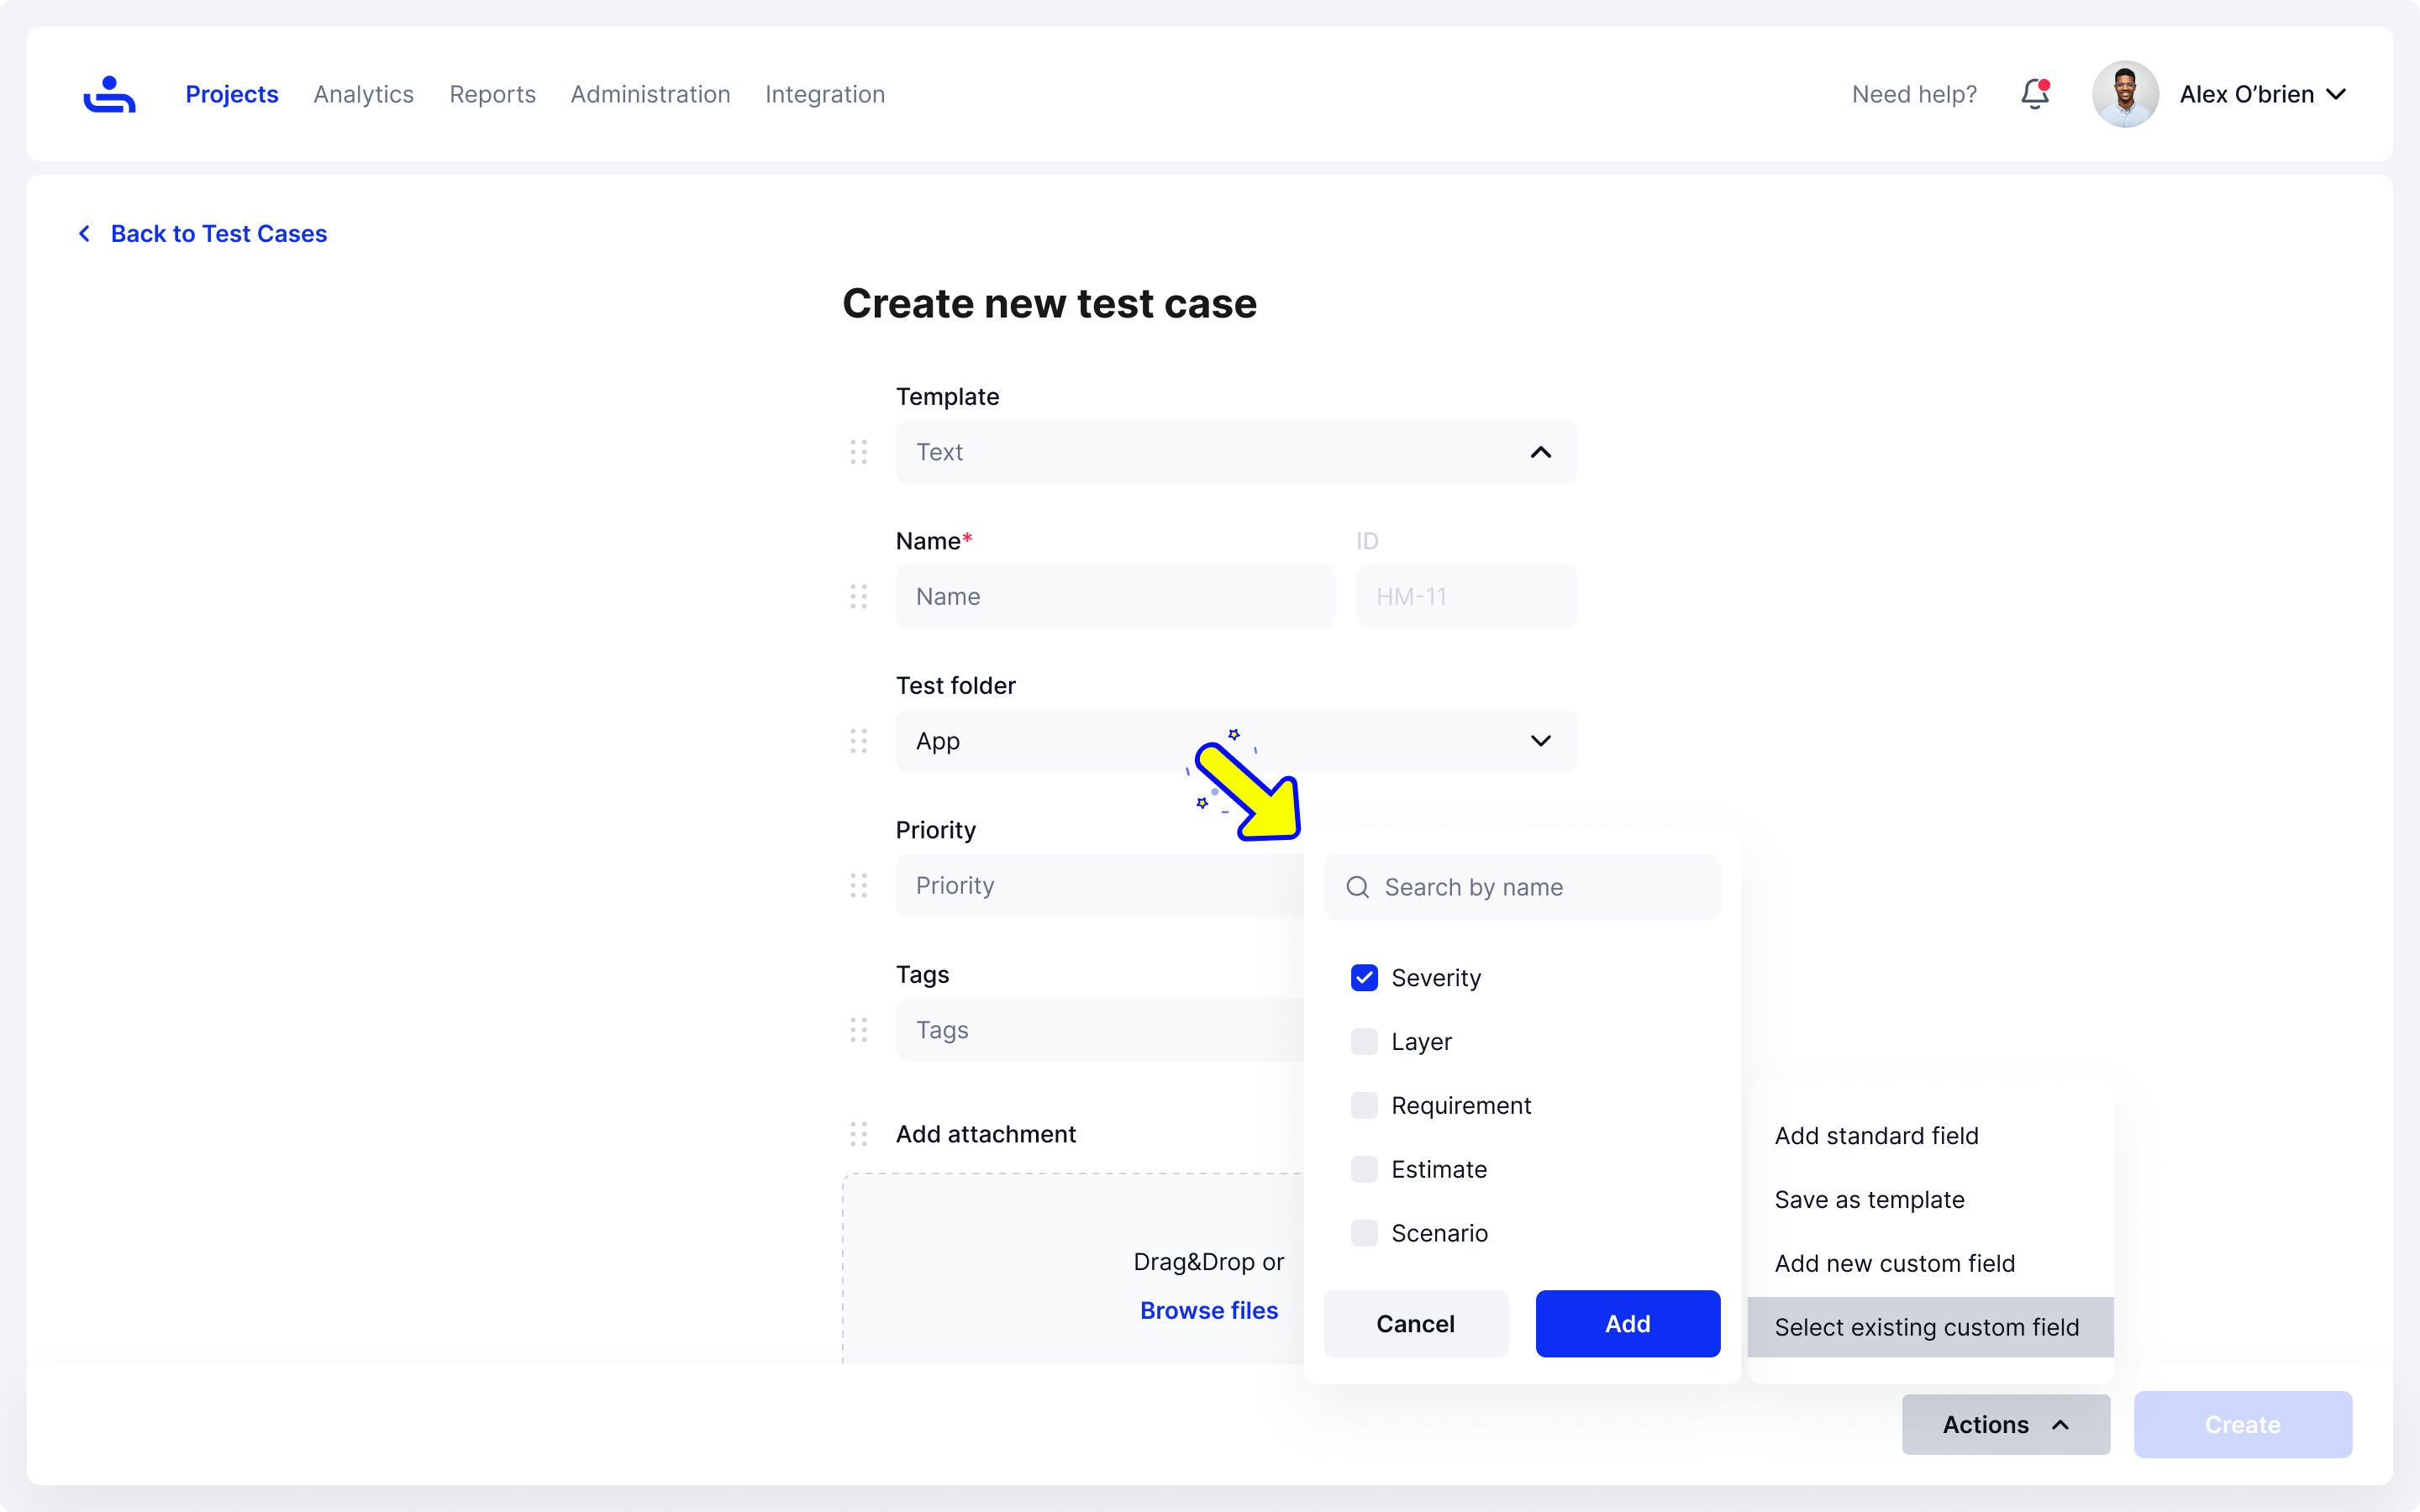
Task: Uncheck the Severity checkbox
Action: coord(1364,977)
